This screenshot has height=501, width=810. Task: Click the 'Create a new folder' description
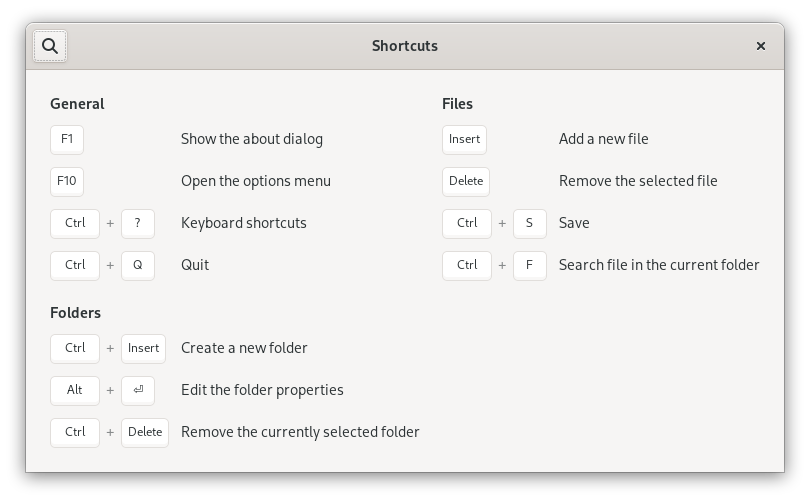click(244, 348)
